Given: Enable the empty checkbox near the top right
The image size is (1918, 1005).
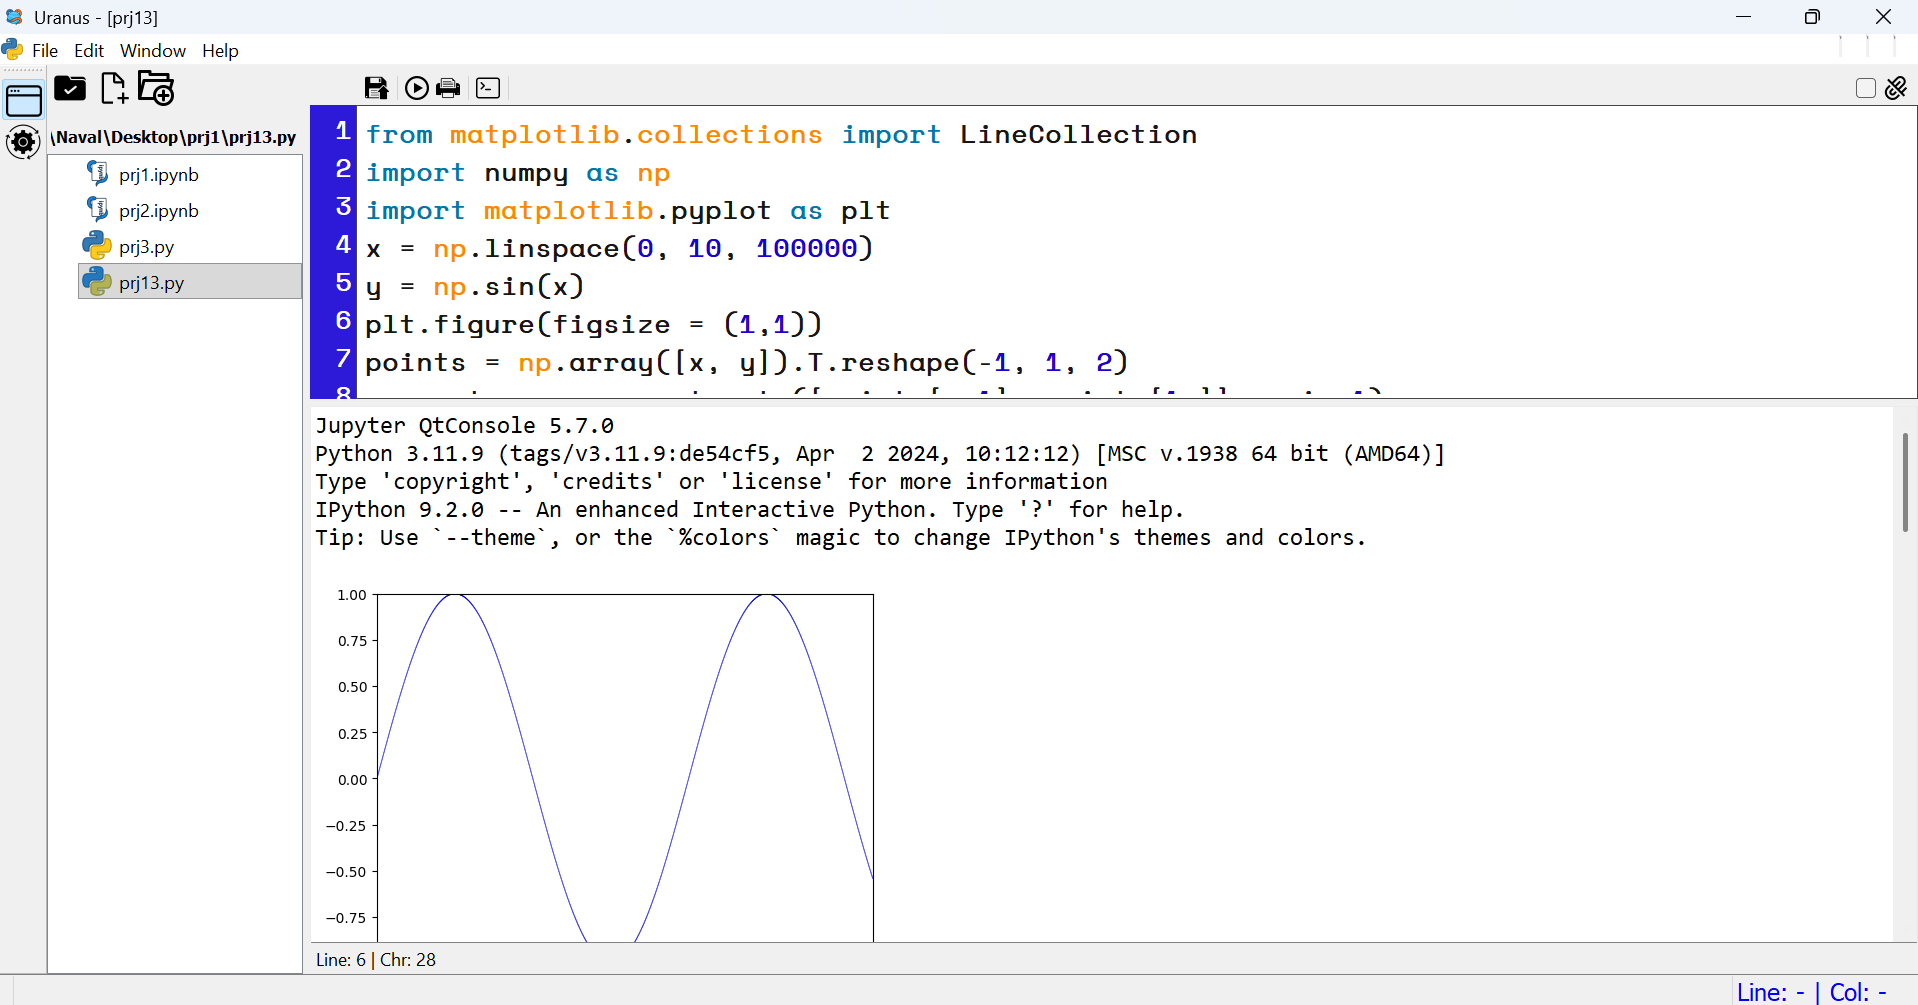Looking at the screenshot, I should click(x=1866, y=88).
